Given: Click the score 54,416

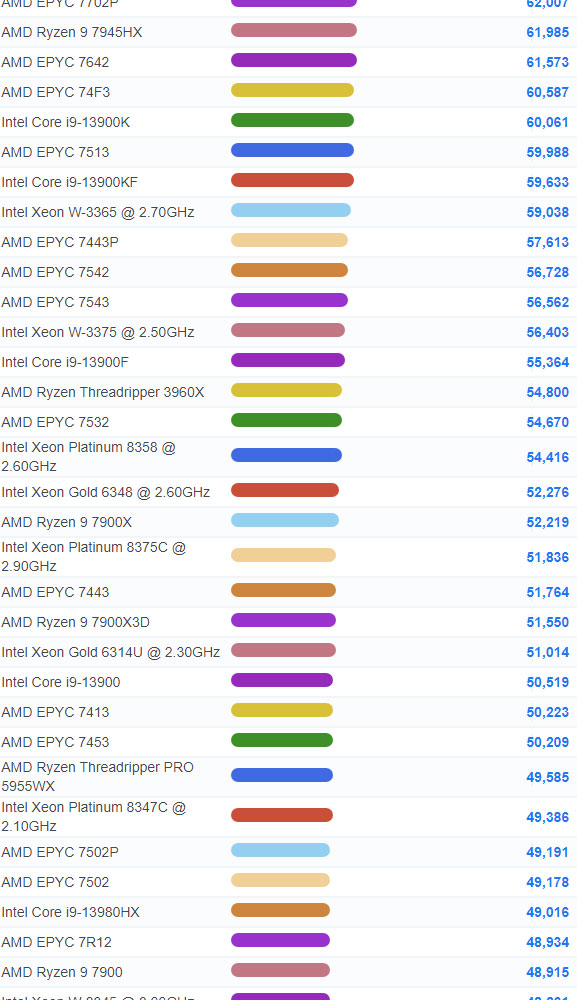Looking at the screenshot, I should pyautogui.click(x=547, y=457).
